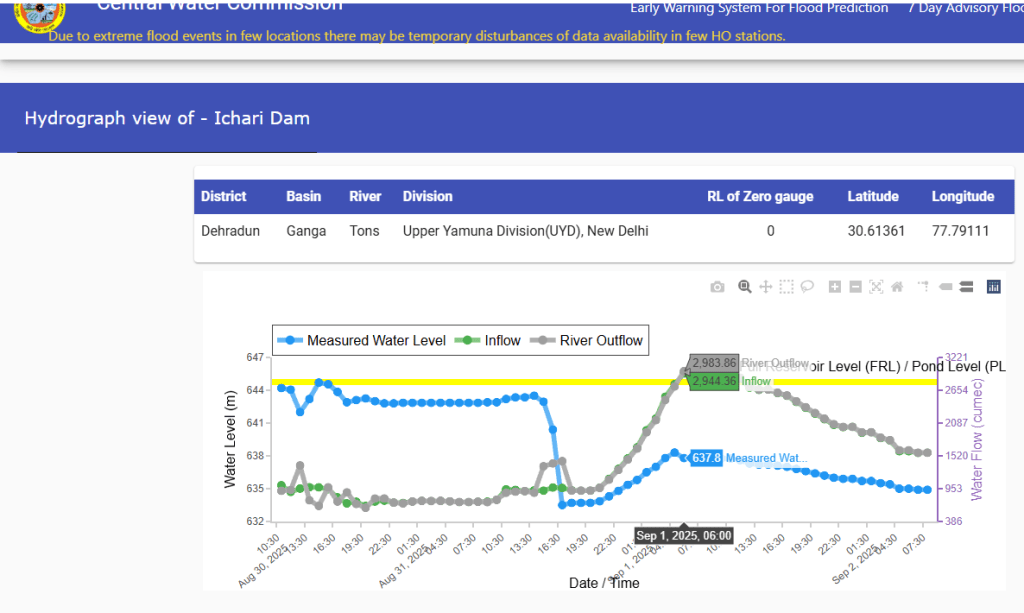Toggle spike lines on the chart
The width and height of the screenshot is (1024, 613).
click(x=923, y=287)
